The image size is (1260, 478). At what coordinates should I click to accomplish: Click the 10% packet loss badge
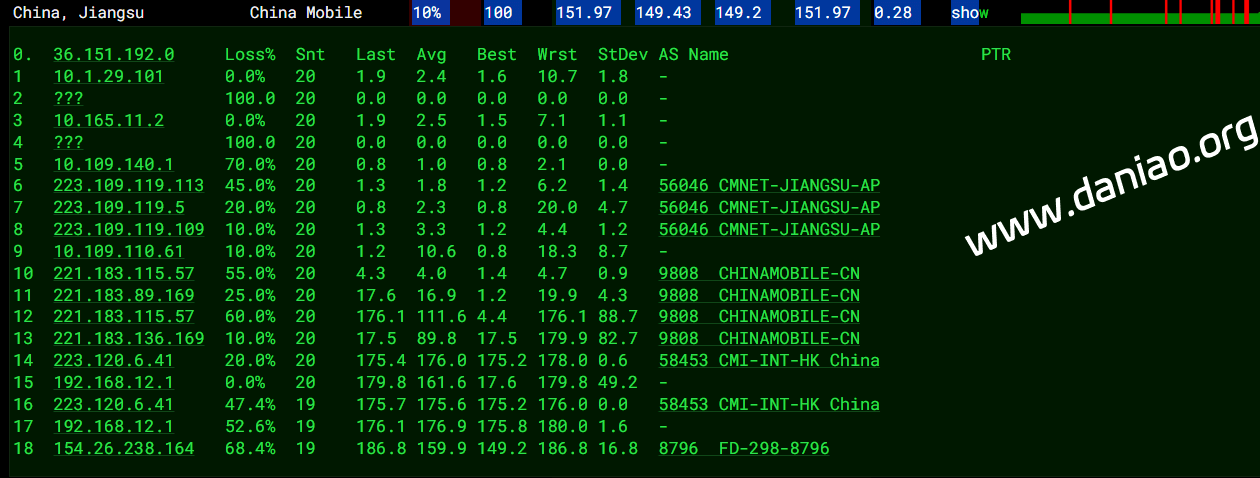427,13
